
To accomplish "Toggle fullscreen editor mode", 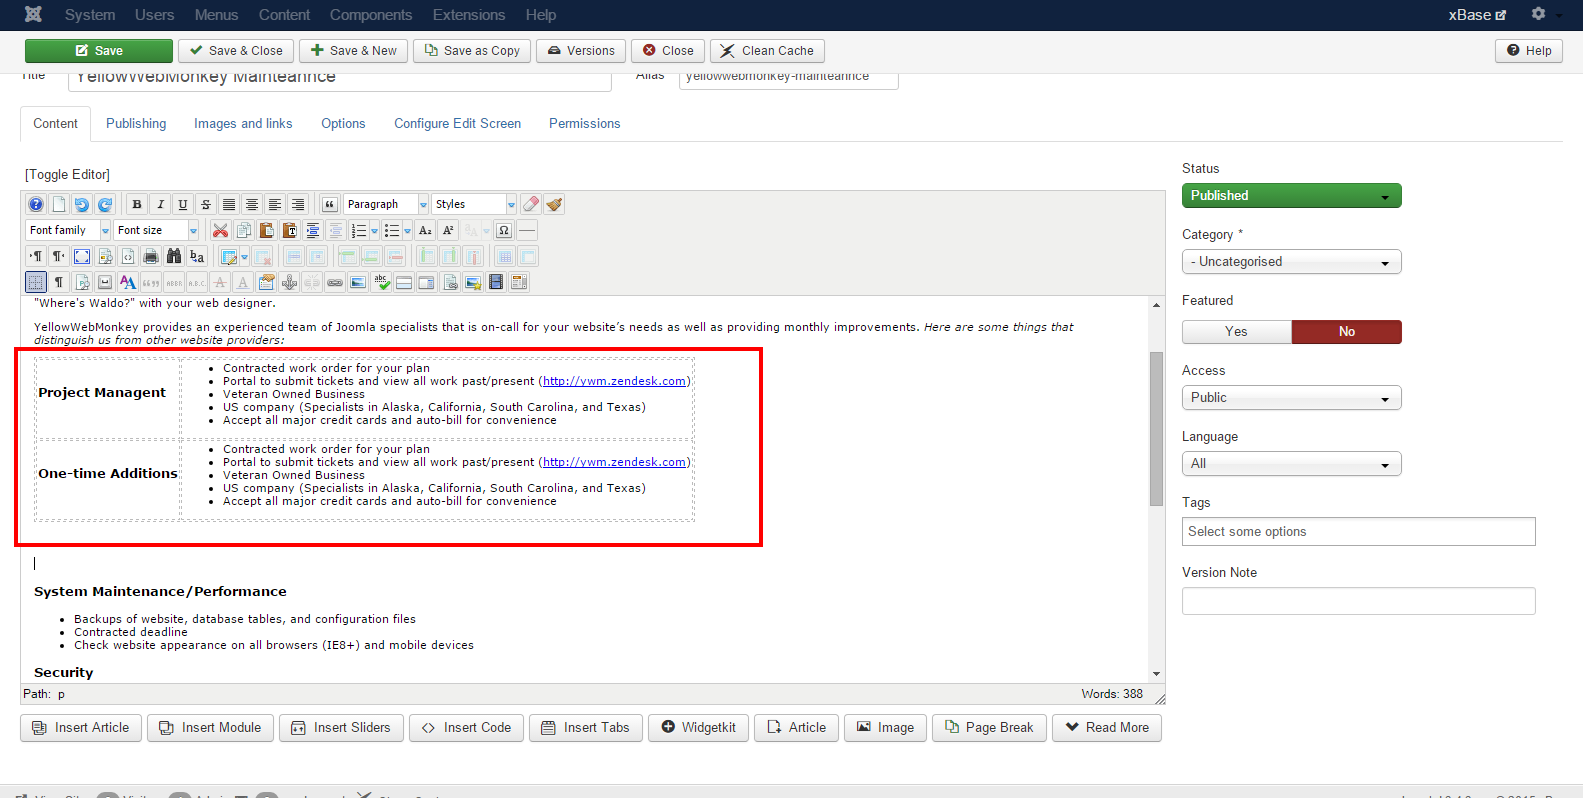I will [82, 256].
